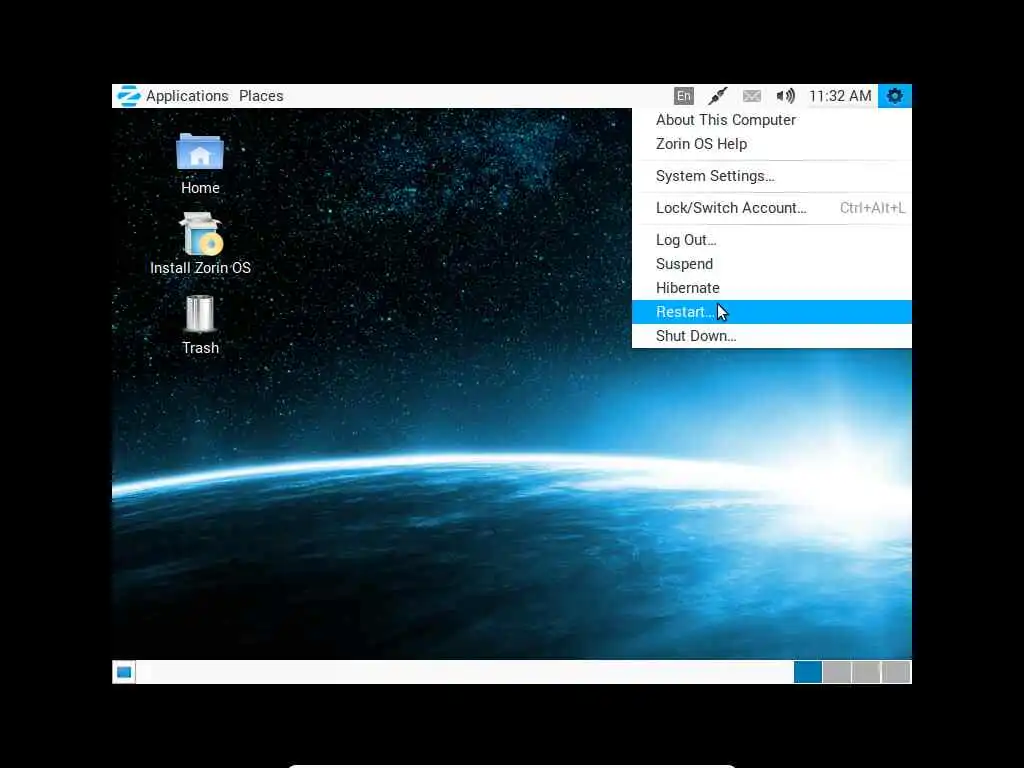Click the show desktop button in bottom panel
1024x768 pixels.
point(124,672)
